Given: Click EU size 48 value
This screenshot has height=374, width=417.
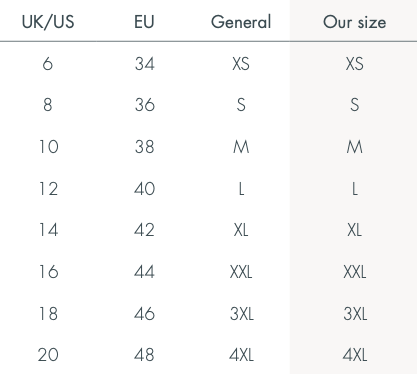Looking at the screenshot, I should coord(144,355).
